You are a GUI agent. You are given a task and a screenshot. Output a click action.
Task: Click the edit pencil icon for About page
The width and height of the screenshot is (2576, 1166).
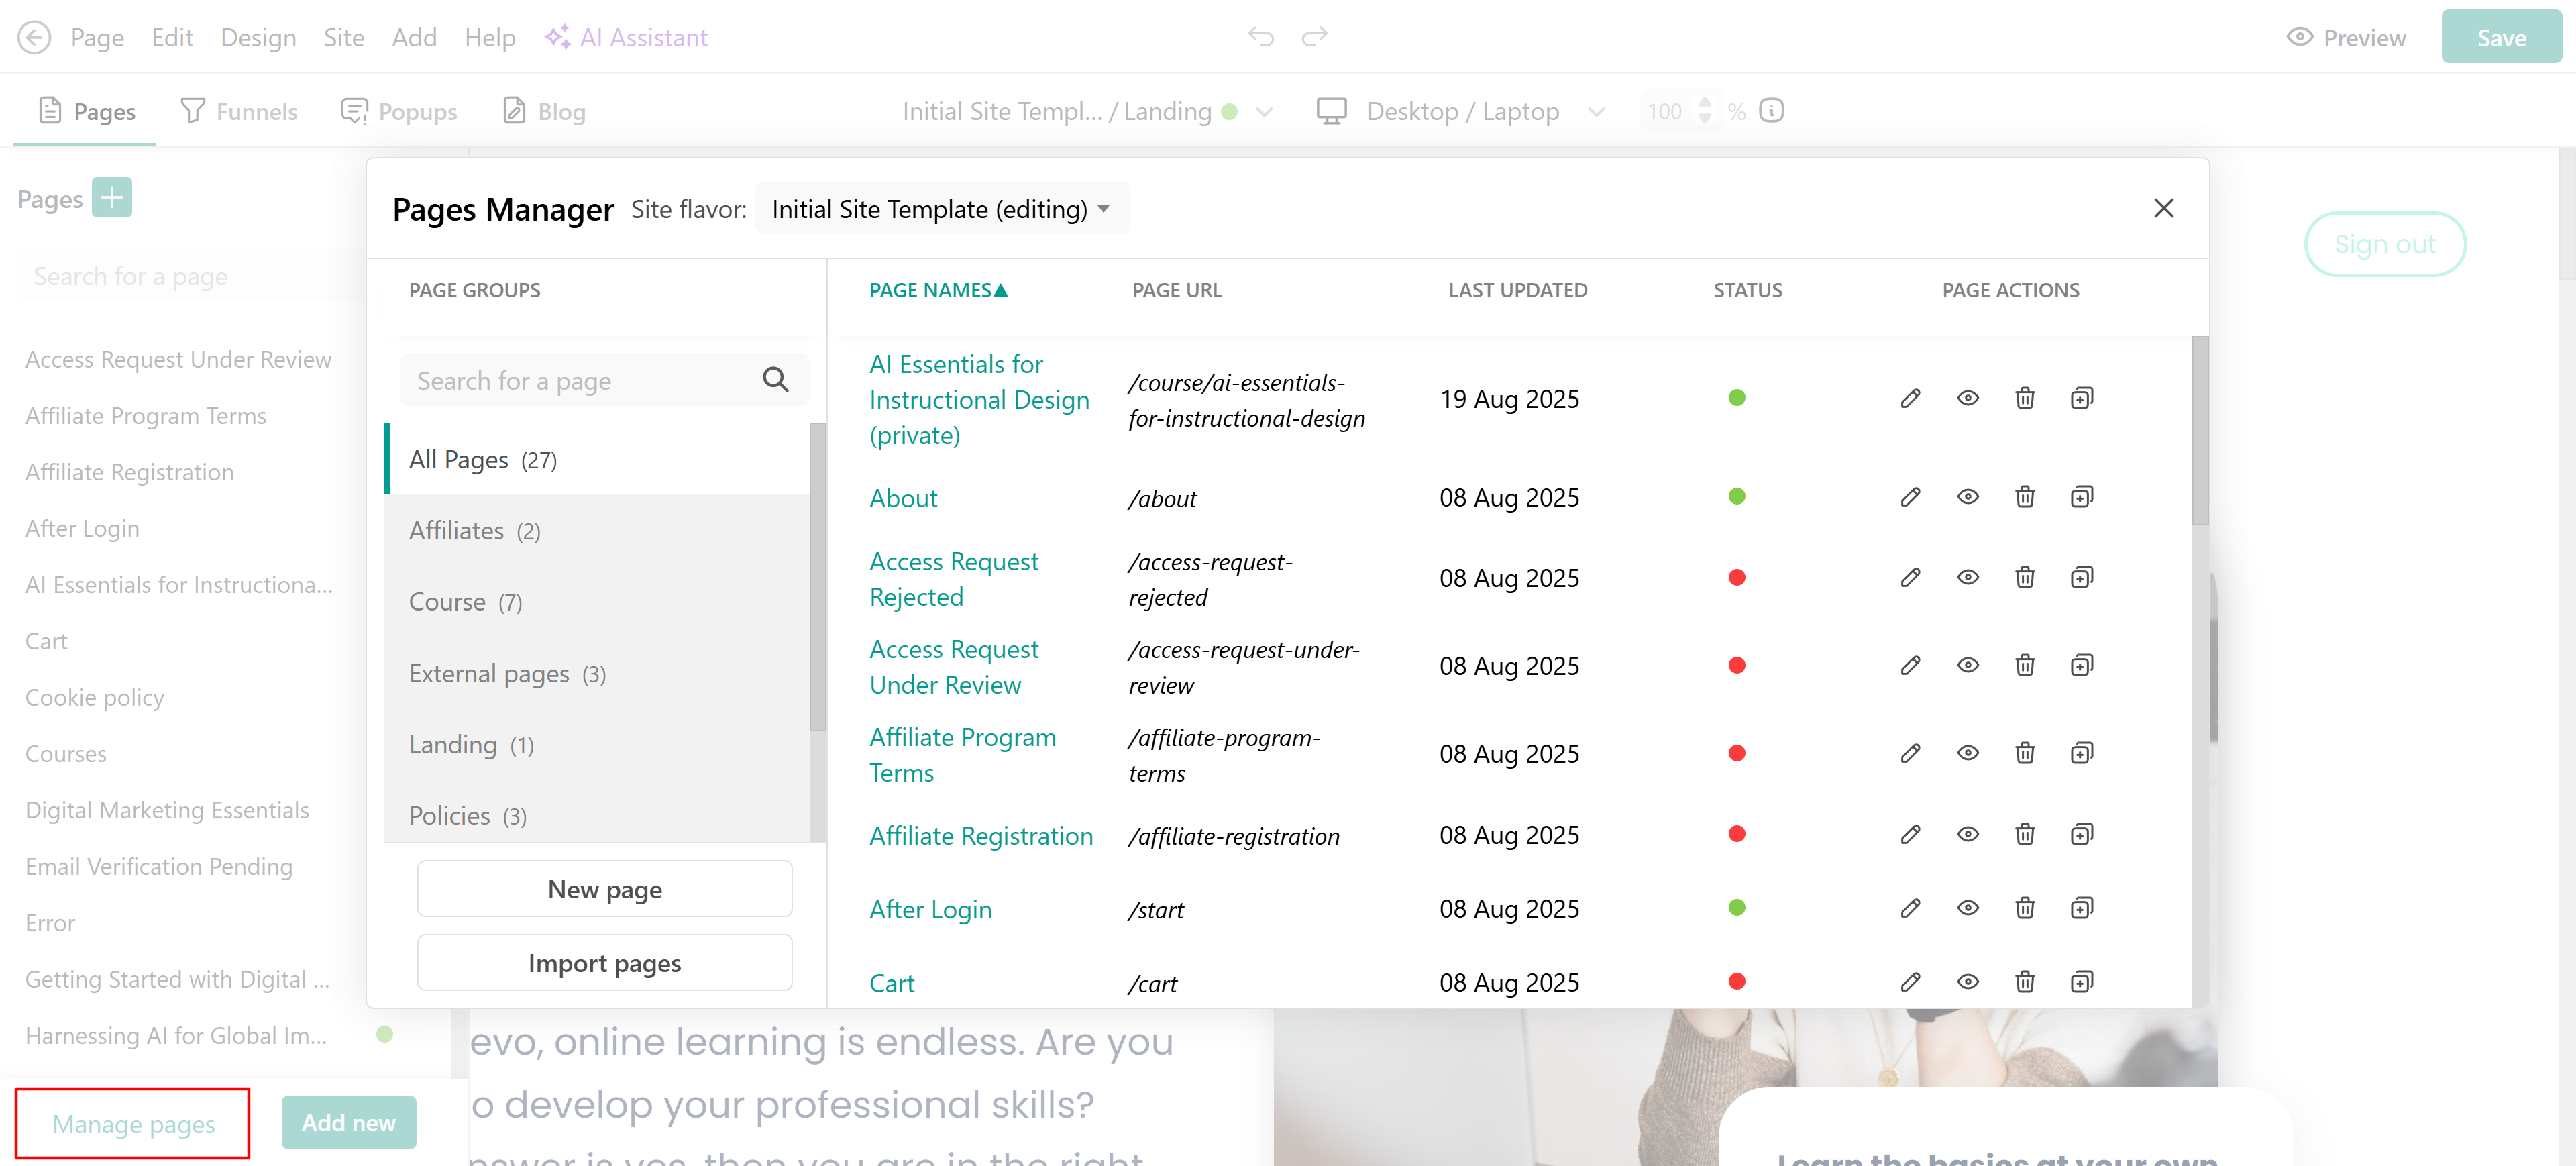click(x=1910, y=497)
